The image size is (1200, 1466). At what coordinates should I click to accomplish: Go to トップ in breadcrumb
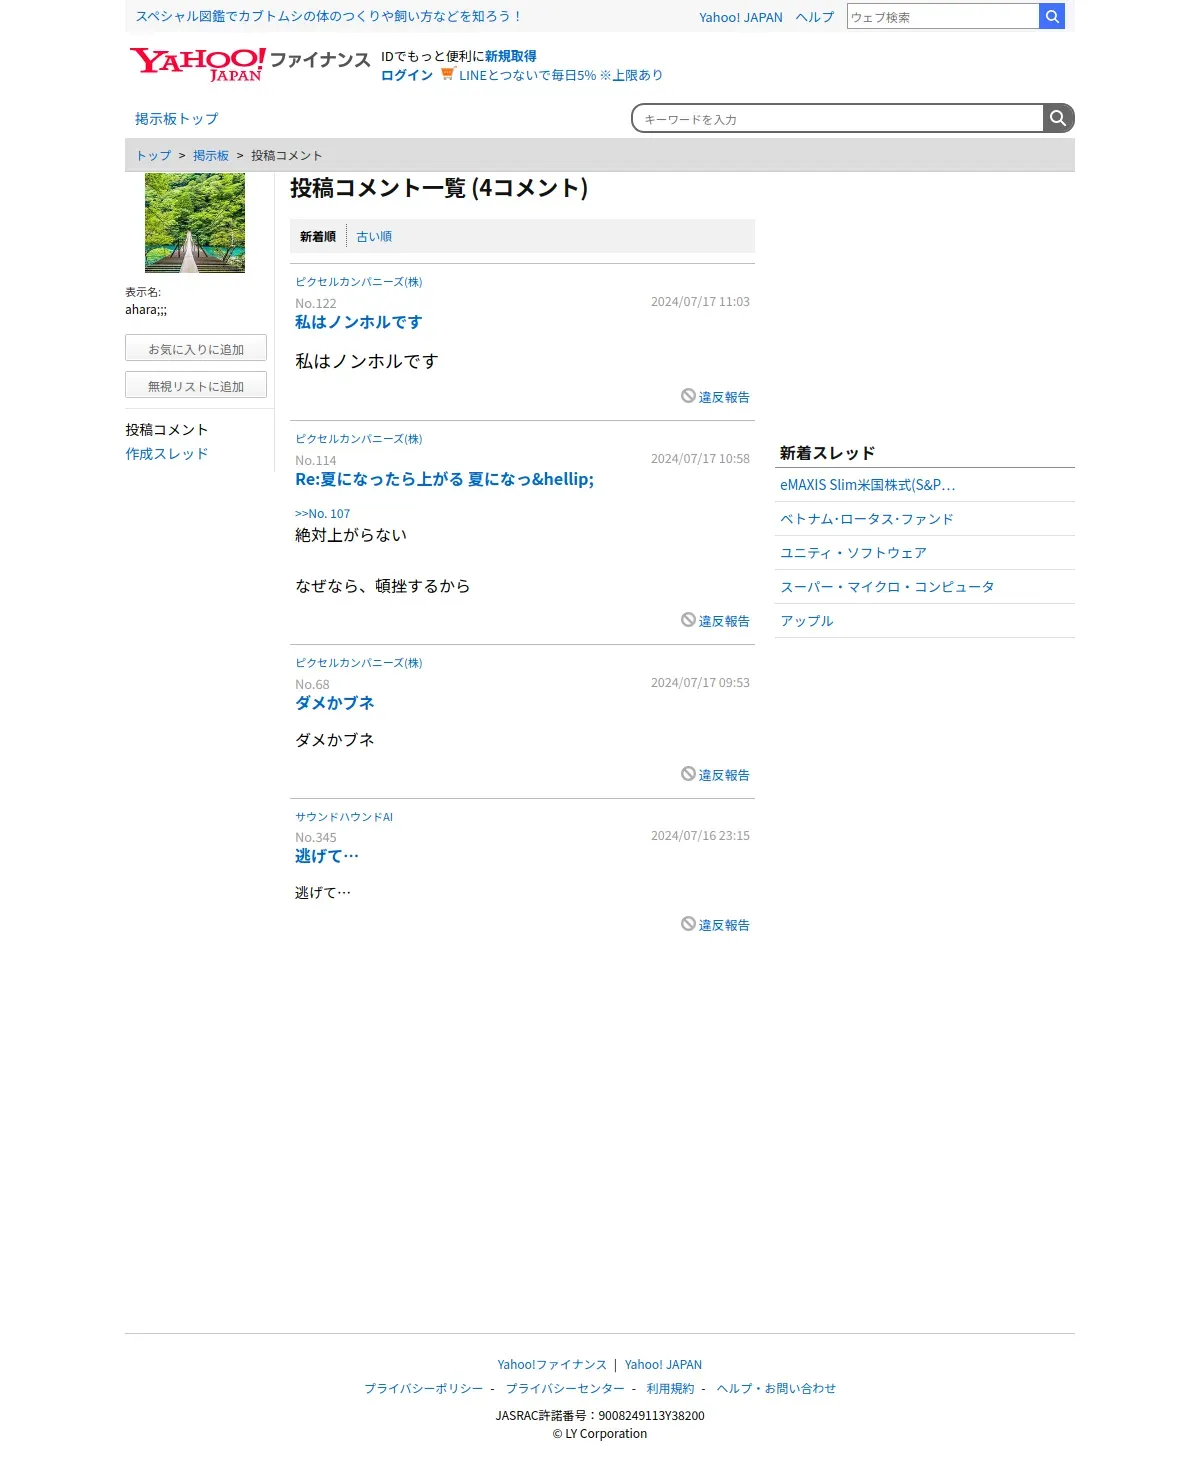pyautogui.click(x=154, y=156)
